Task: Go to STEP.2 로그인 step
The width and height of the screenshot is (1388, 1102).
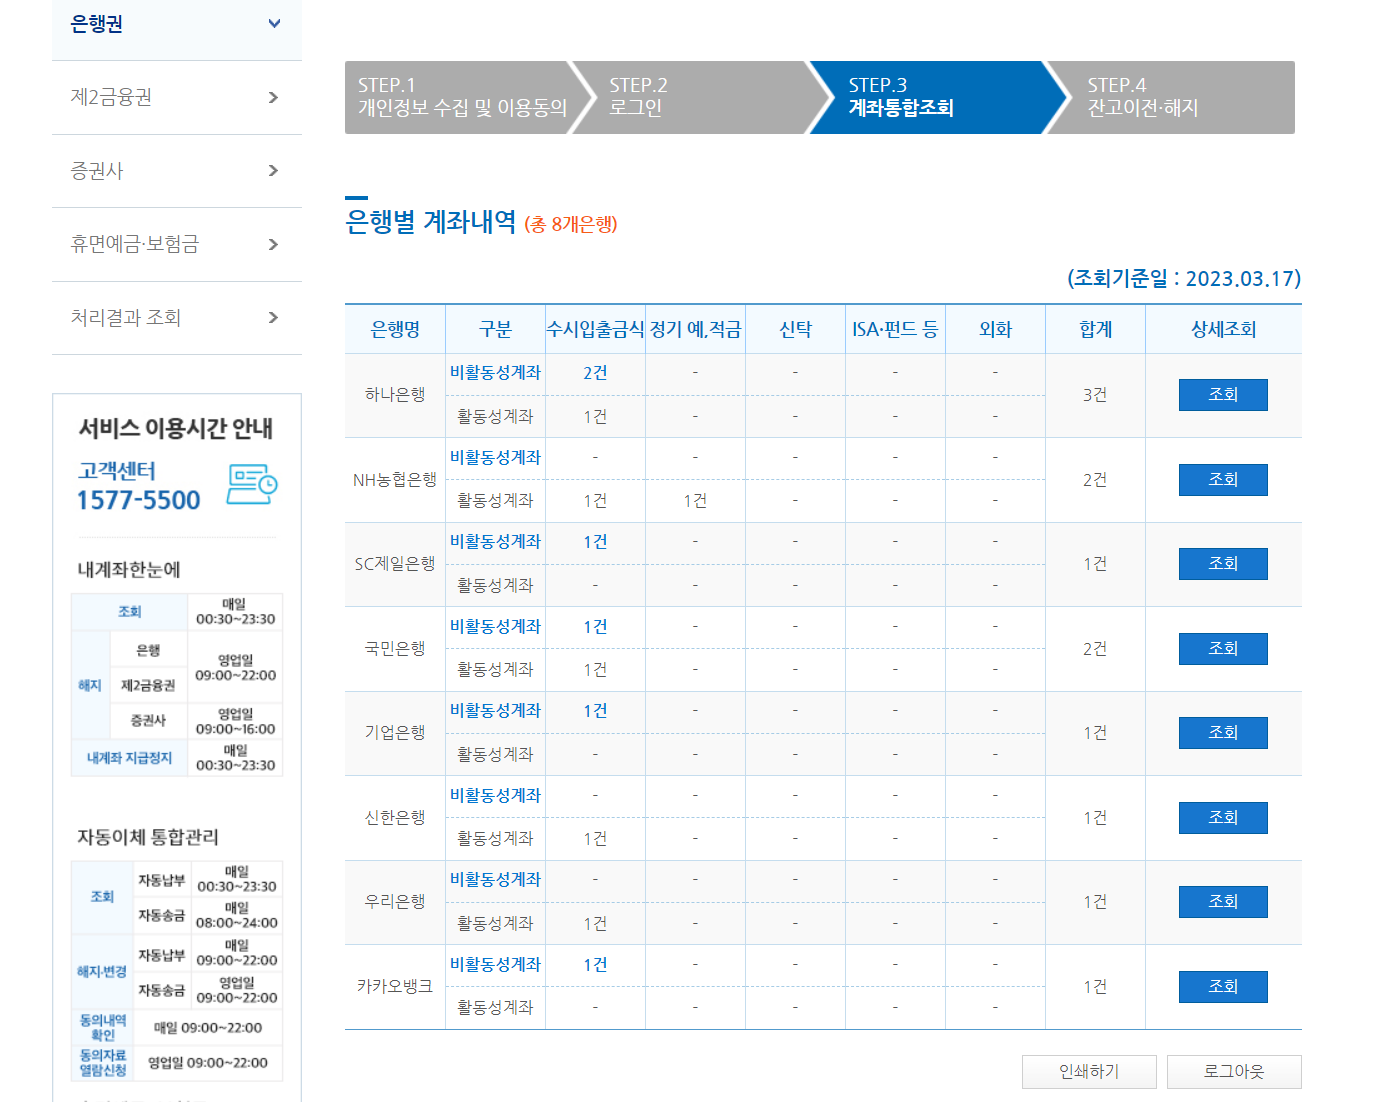Action: coord(701,97)
